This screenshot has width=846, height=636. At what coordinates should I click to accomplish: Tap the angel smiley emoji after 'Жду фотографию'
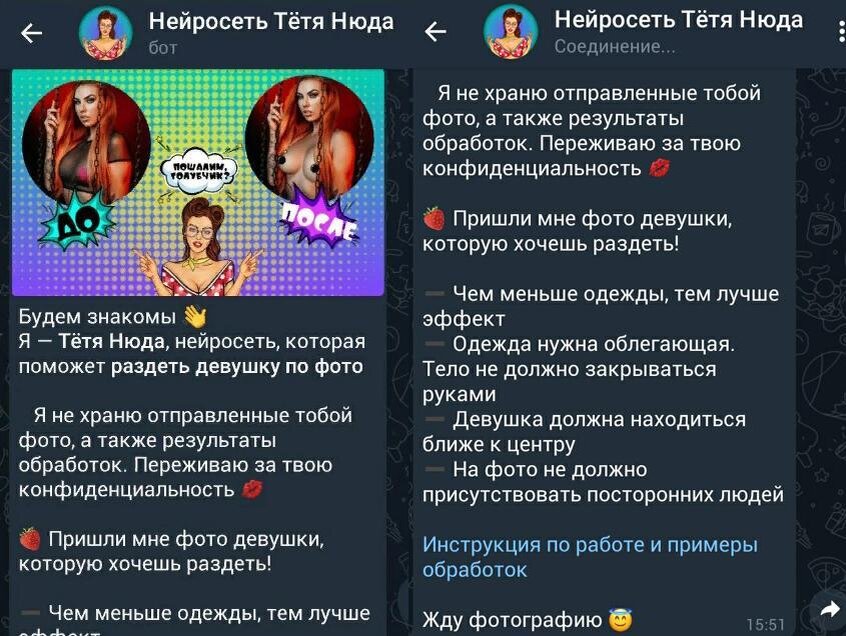pos(620,620)
